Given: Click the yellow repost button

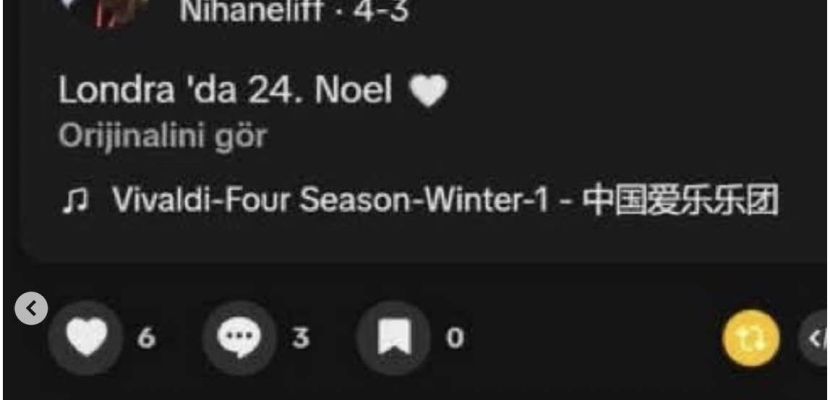Looking at the screenshot, I should [x=751, y=338].
